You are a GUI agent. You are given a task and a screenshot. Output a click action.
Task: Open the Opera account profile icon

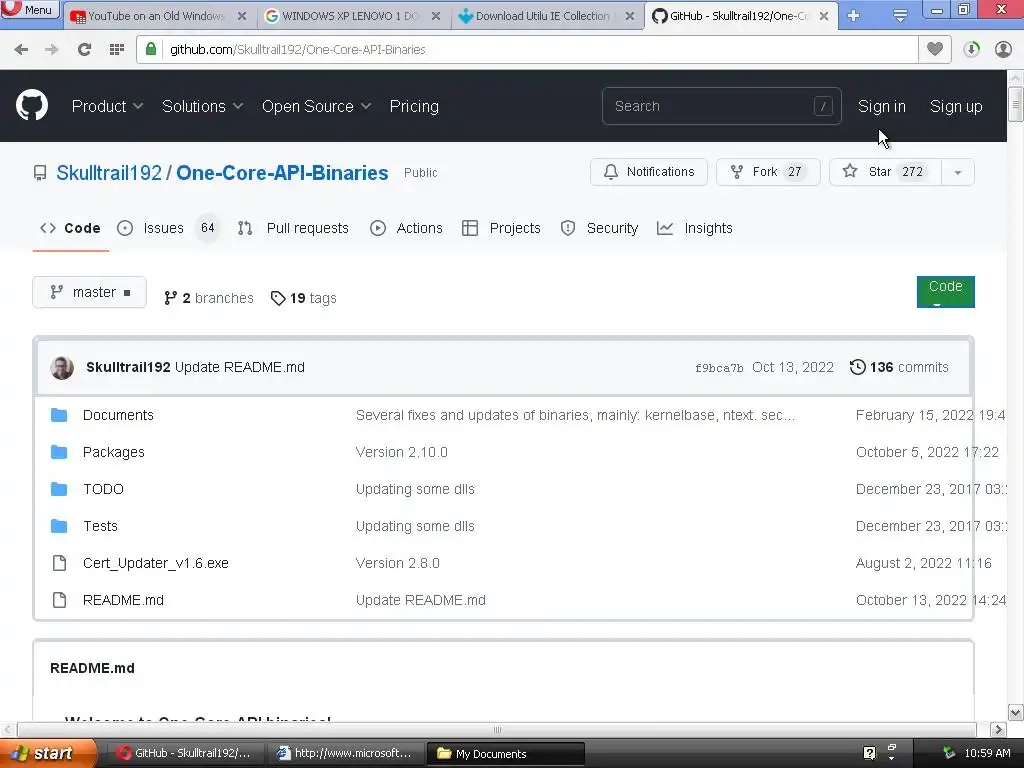[1003, 50]
